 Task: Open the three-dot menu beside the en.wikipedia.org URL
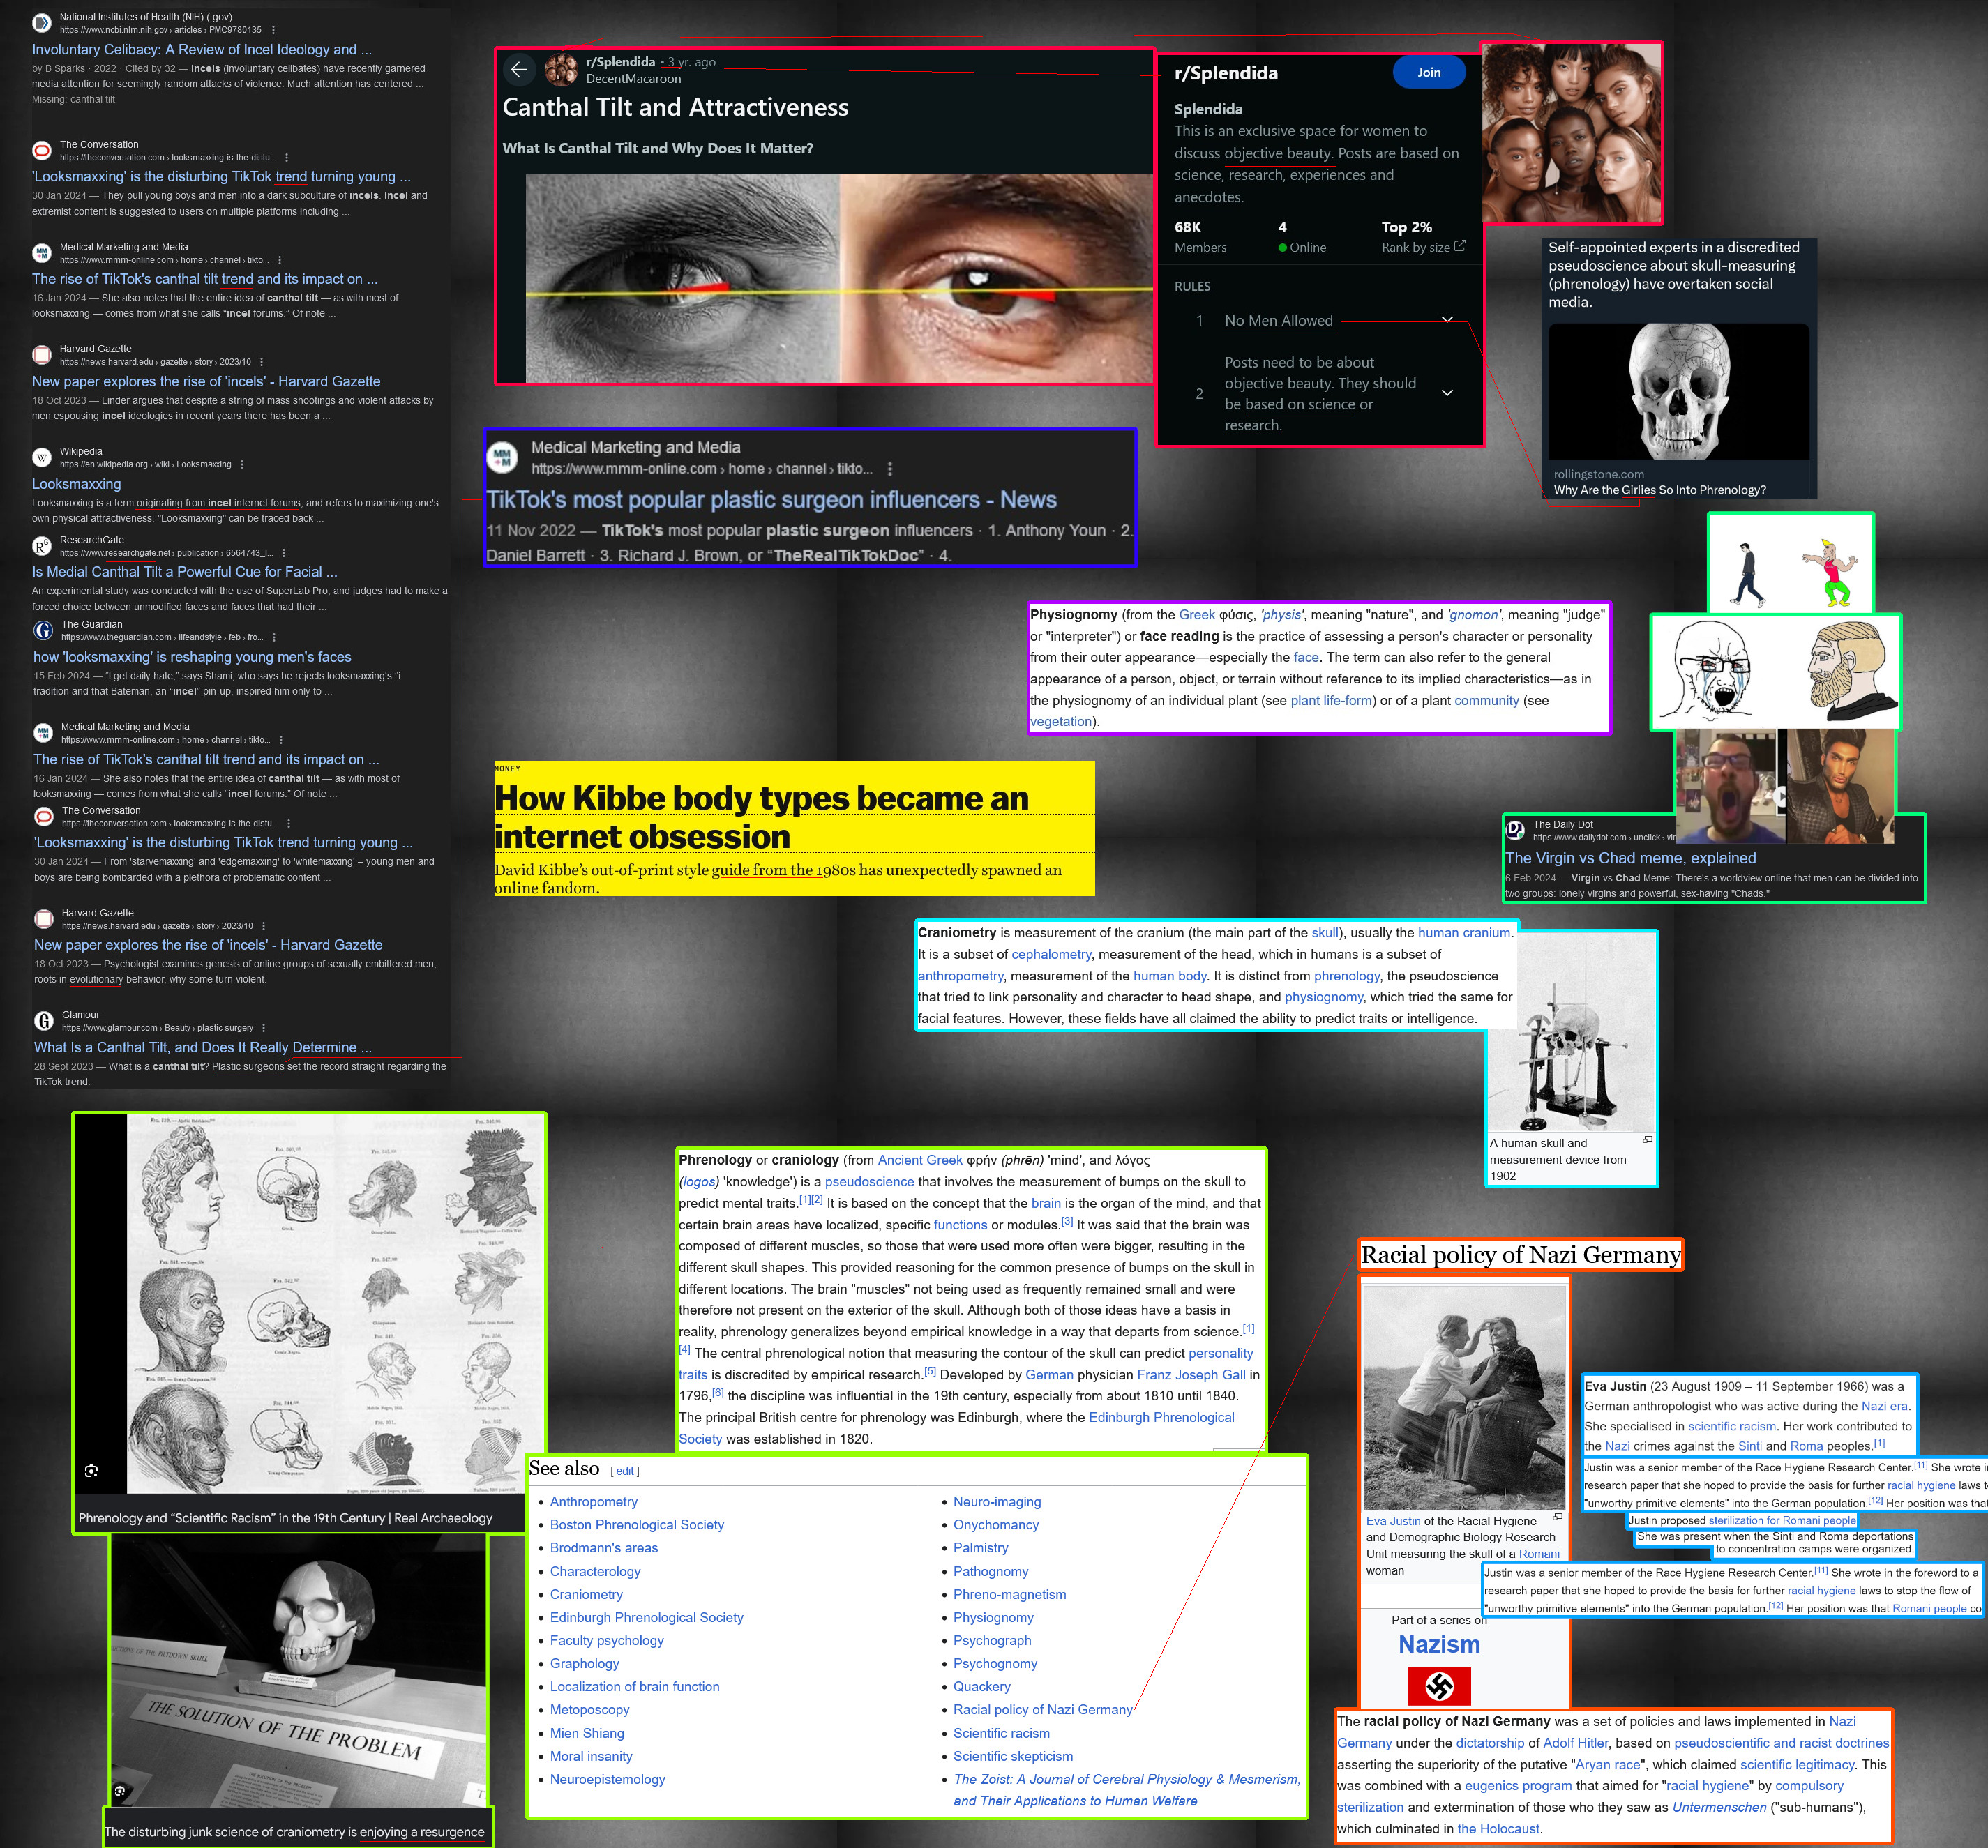242,464
